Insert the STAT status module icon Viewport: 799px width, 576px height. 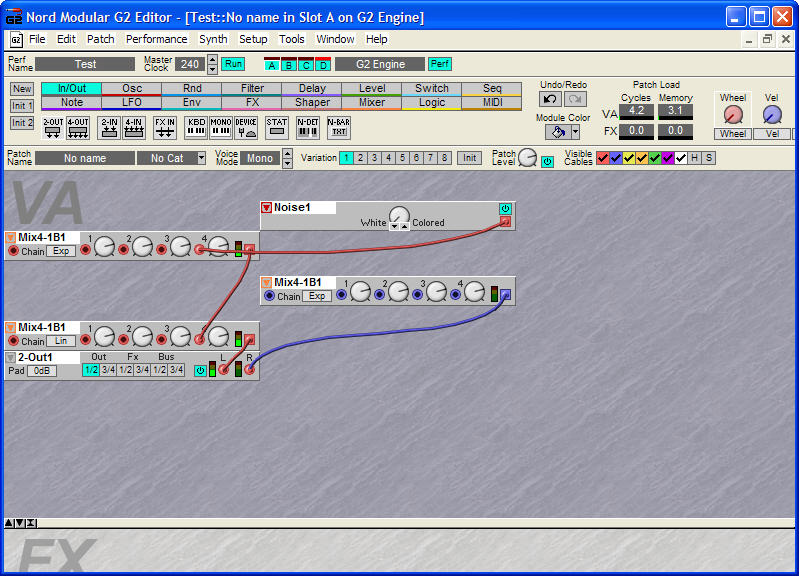(x=277, y=127)
